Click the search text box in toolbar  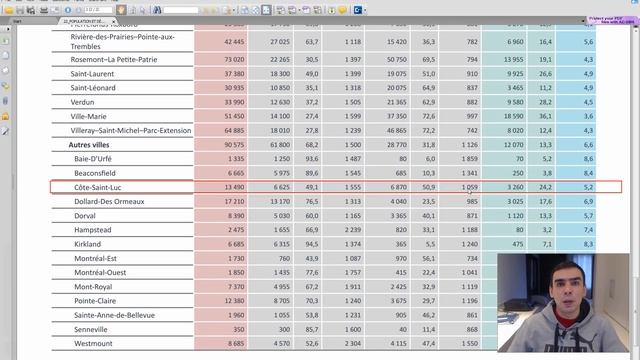click(x=181, y=10)
